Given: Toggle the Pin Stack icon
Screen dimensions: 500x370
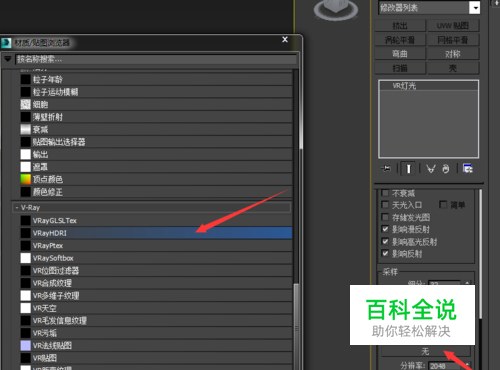Looking at the screenshot, I should (386, 169).
